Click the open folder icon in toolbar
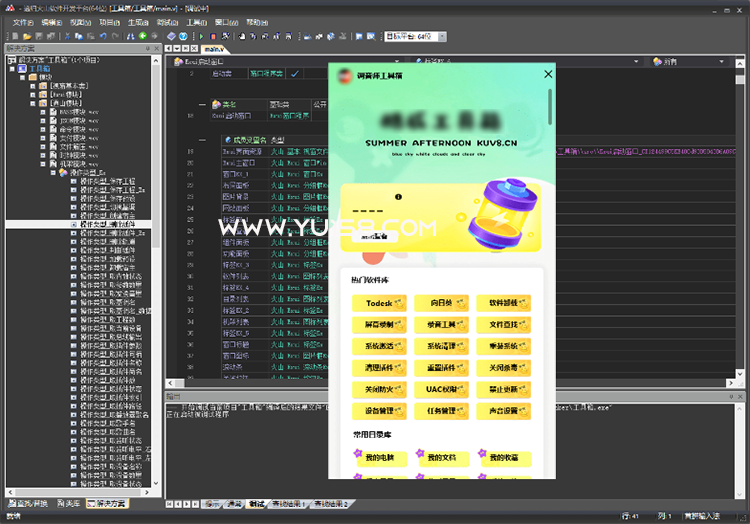This screenshot has height=524, width=750. point(26,36)
